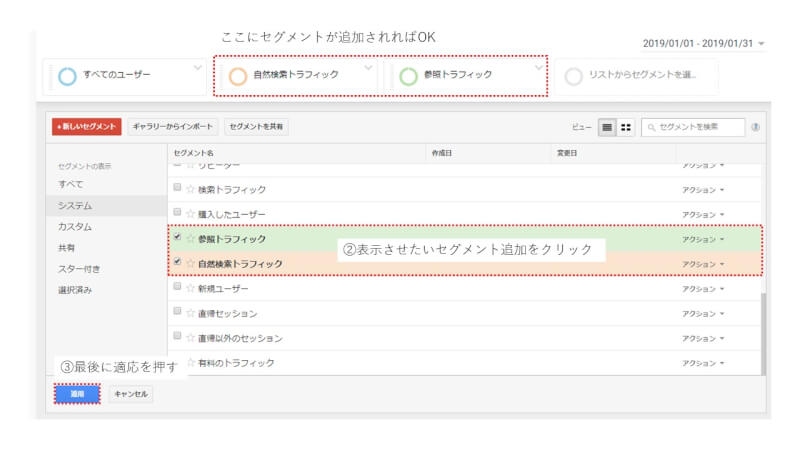Viewport: 800px width, 450px height.
Task: Star the 検索トラフィック segment
Action: pos(190,189)
